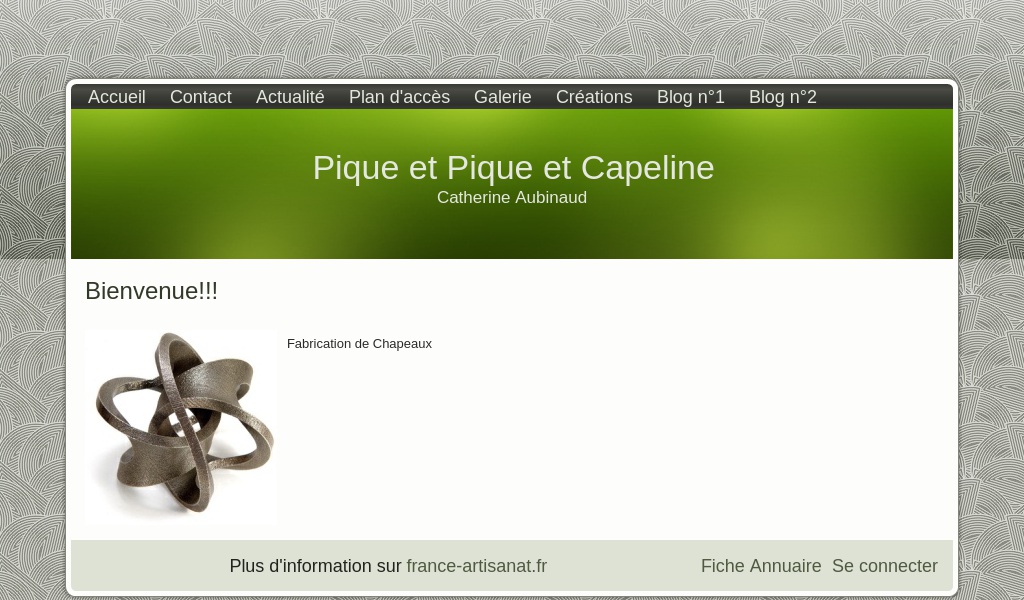1024x600 pixels.
Task: Open the Accueil menu item
Action: click(116, 97)
